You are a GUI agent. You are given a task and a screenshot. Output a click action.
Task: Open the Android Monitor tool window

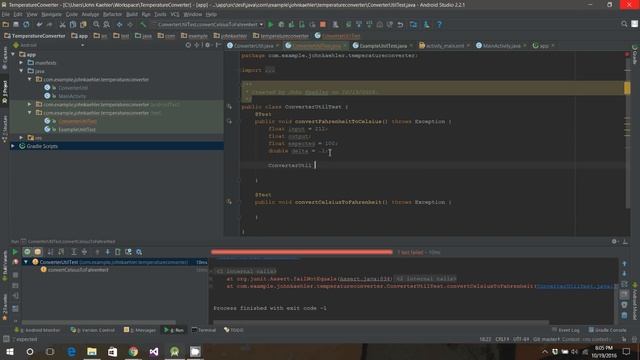pyautogui.click(x=38, y=330)
